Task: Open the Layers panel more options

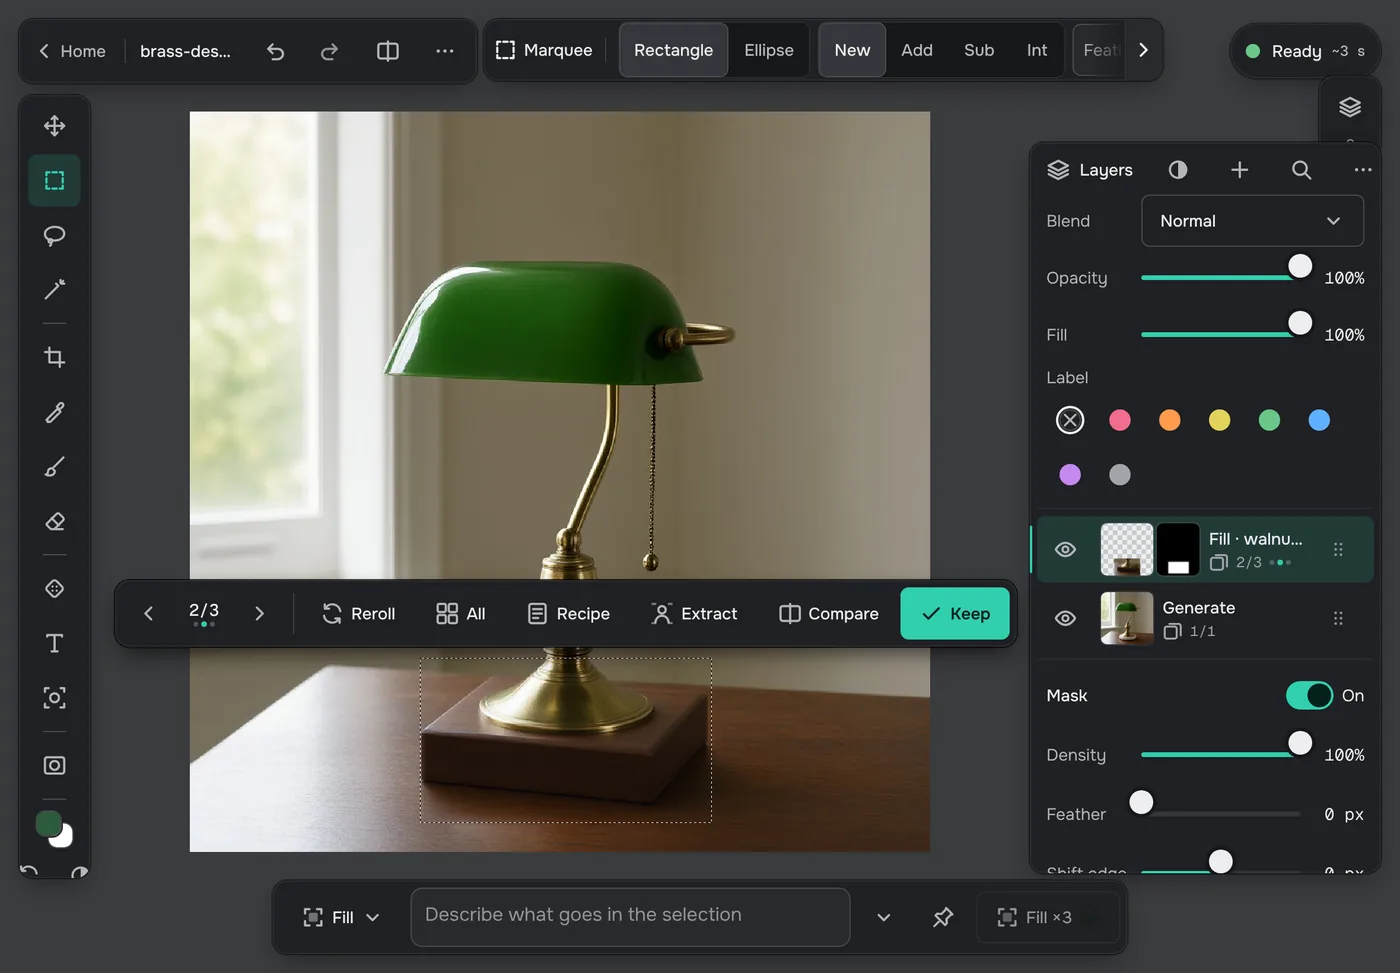Action: [x=1362, y=170]
